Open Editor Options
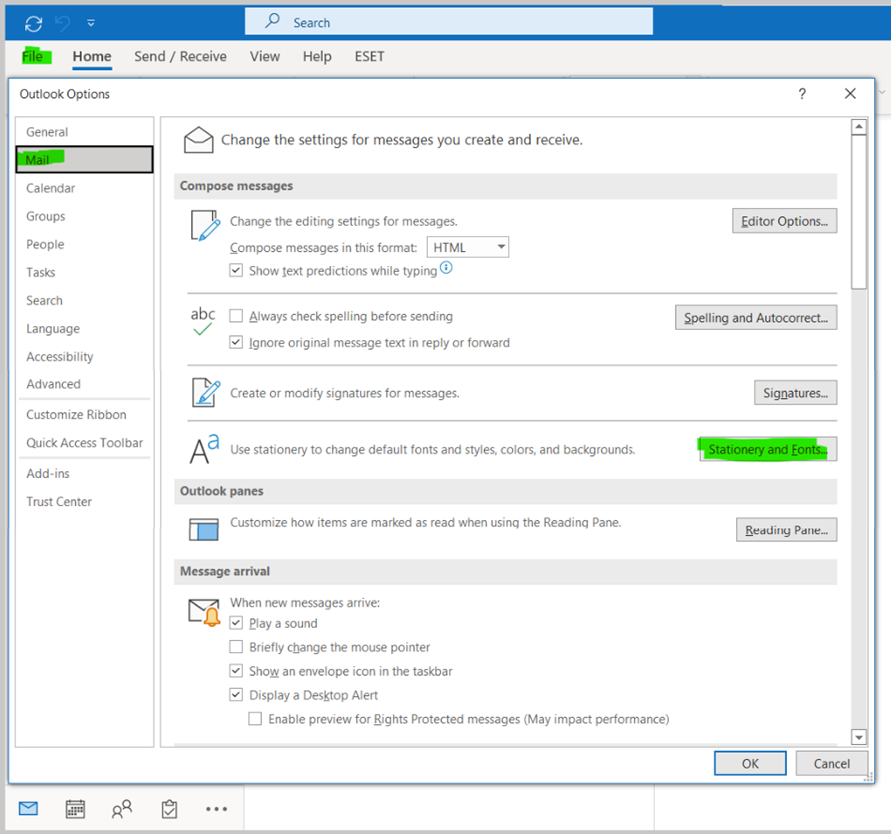 [784, 221]
